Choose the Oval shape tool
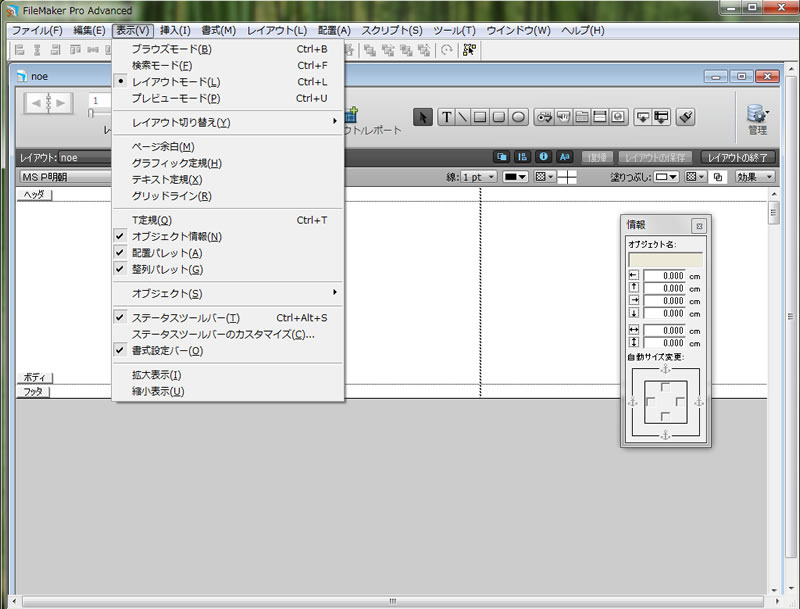This screenshot has height=609, width=800. [x=519, y=117]
